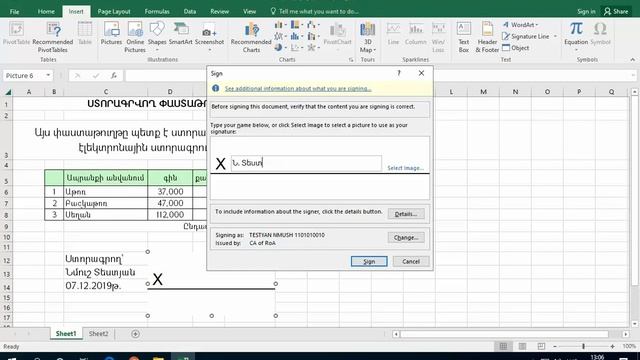Select cell containing 37,000

tap(170, 191)
